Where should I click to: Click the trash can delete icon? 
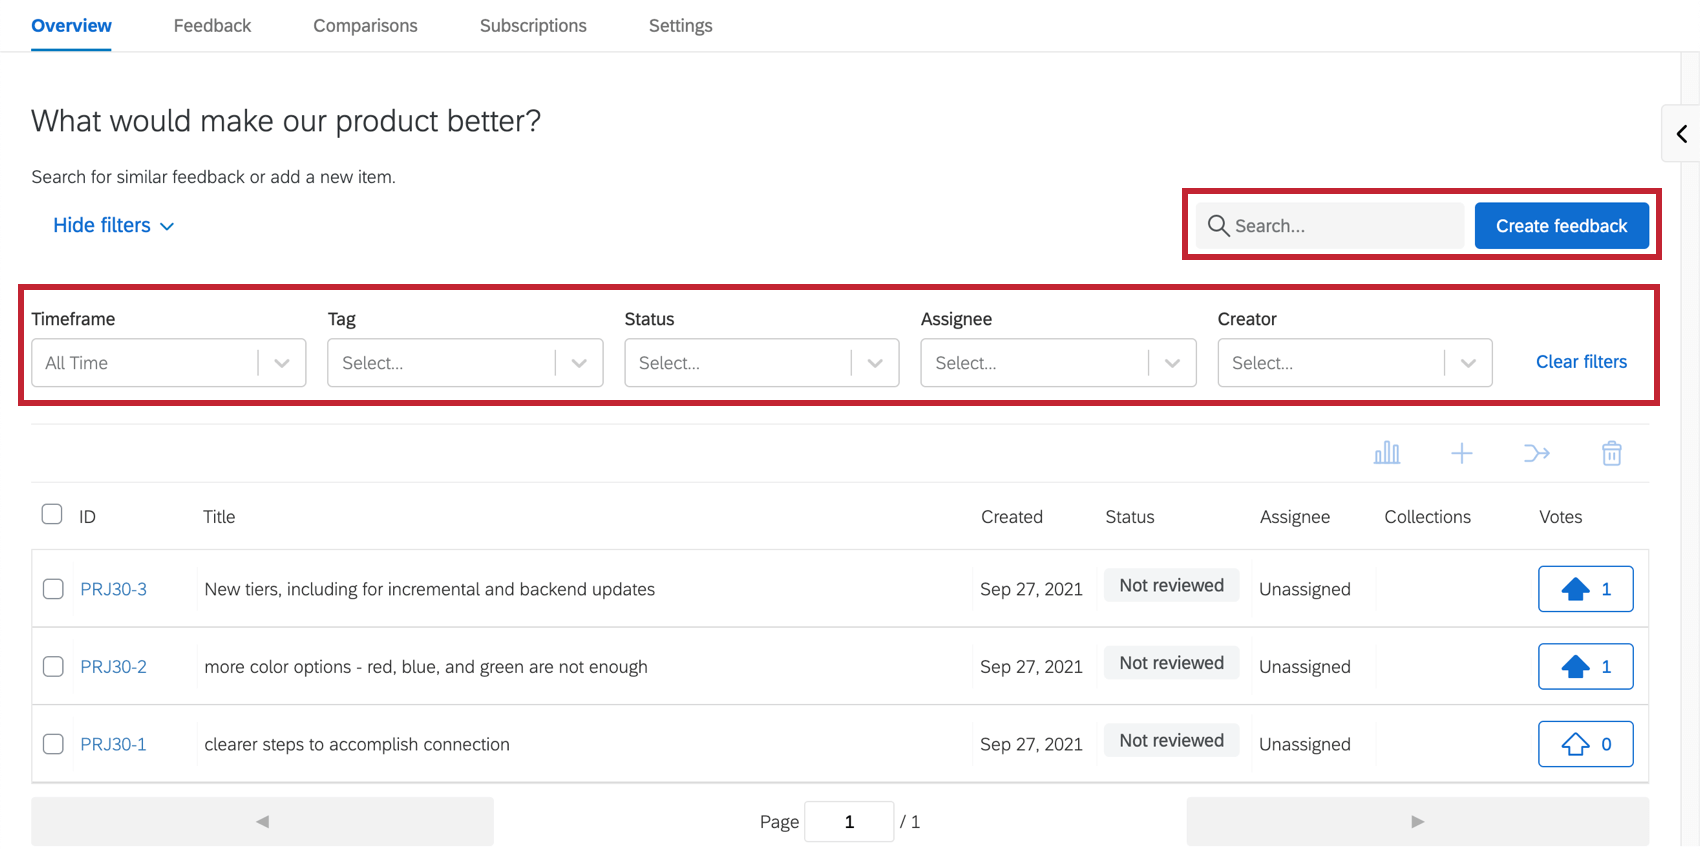(1611, 453)
